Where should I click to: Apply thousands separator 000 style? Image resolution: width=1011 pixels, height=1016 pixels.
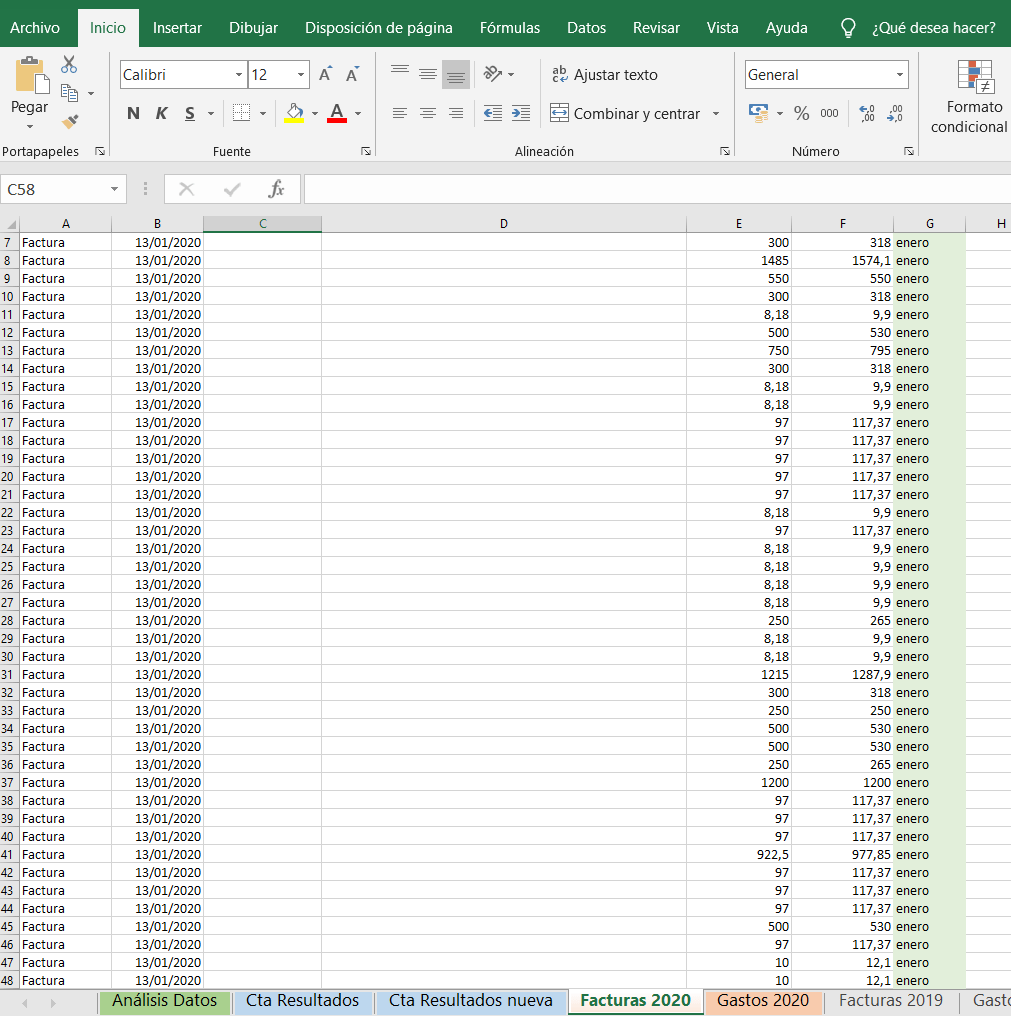click(829, 113)
